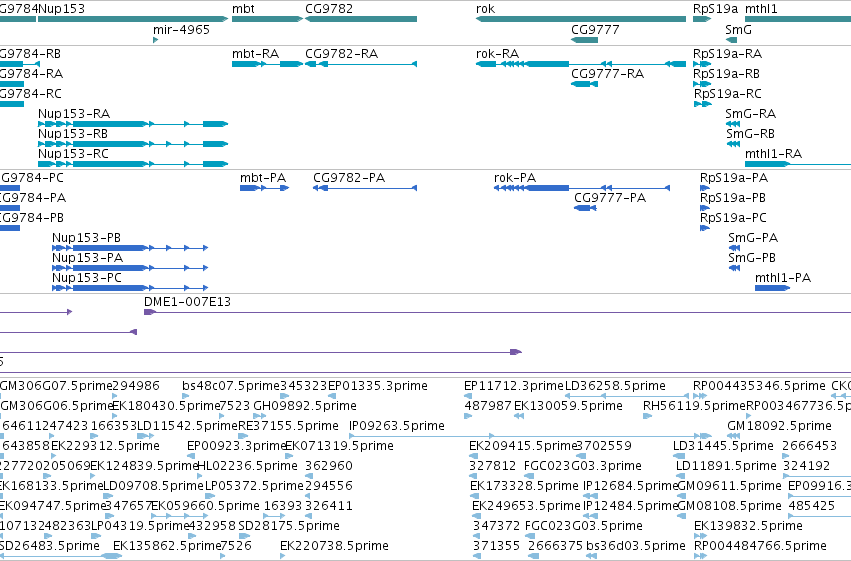Select transcript CG9782-RA
851x561 pixels.
click(341, 54)
